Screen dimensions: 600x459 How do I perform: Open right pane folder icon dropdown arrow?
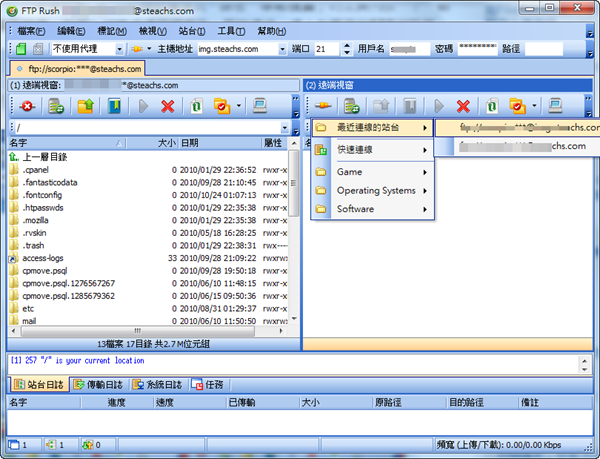tap(534, 106)
